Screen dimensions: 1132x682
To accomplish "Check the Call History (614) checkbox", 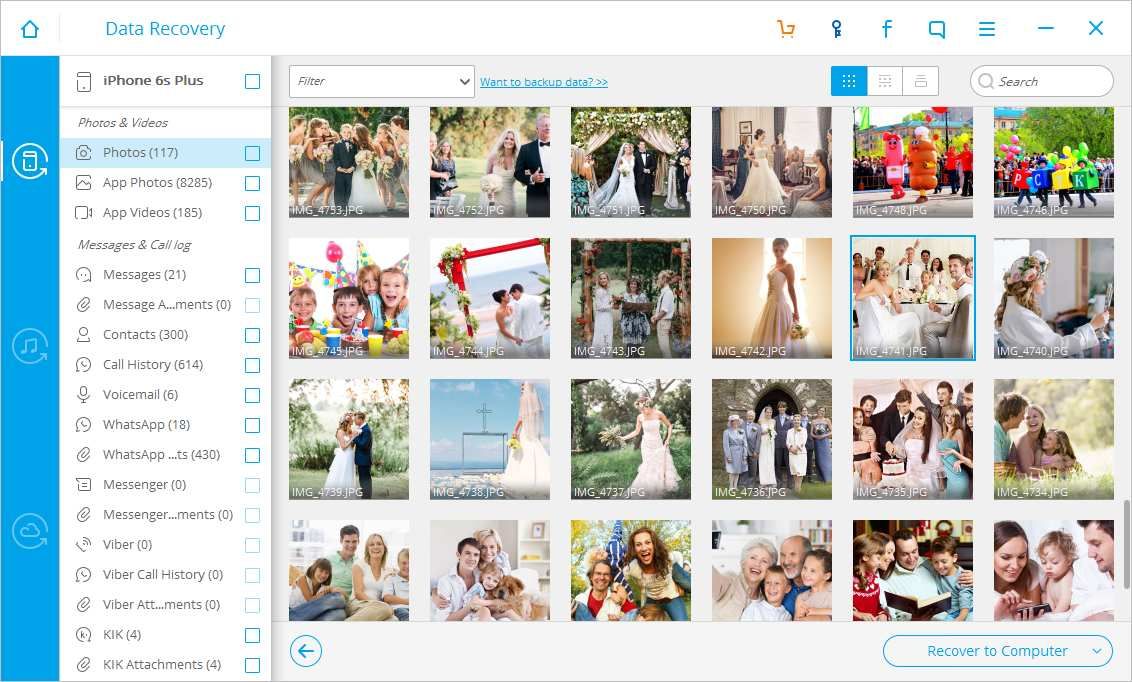I will [253, 365].
